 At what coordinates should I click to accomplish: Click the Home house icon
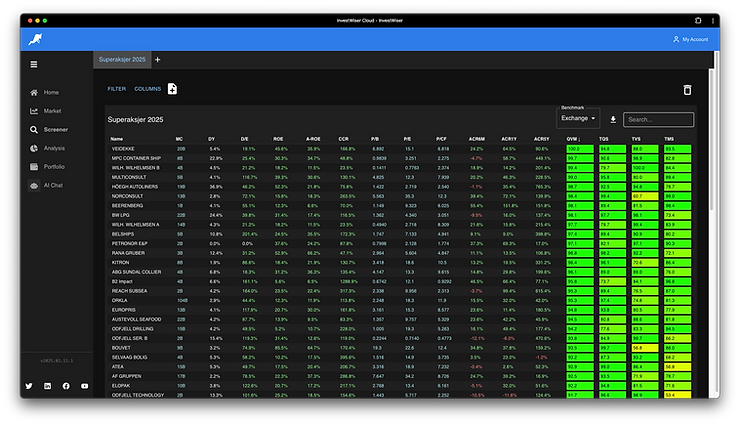34,92
